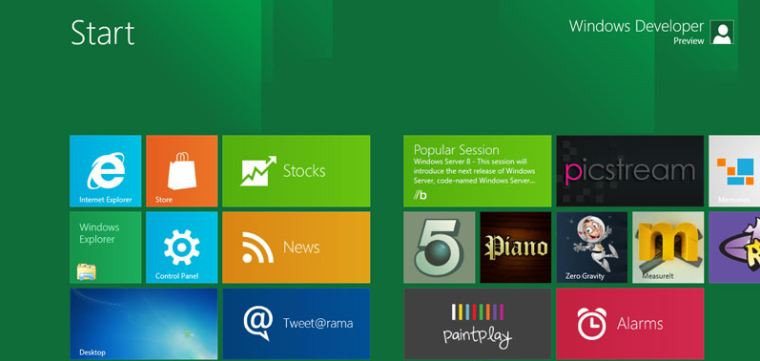Image resolution: width=760 pixels, height=361 pixels.
Task: Open the purple partially visible game tile
Action: click(x=734, y=247)
